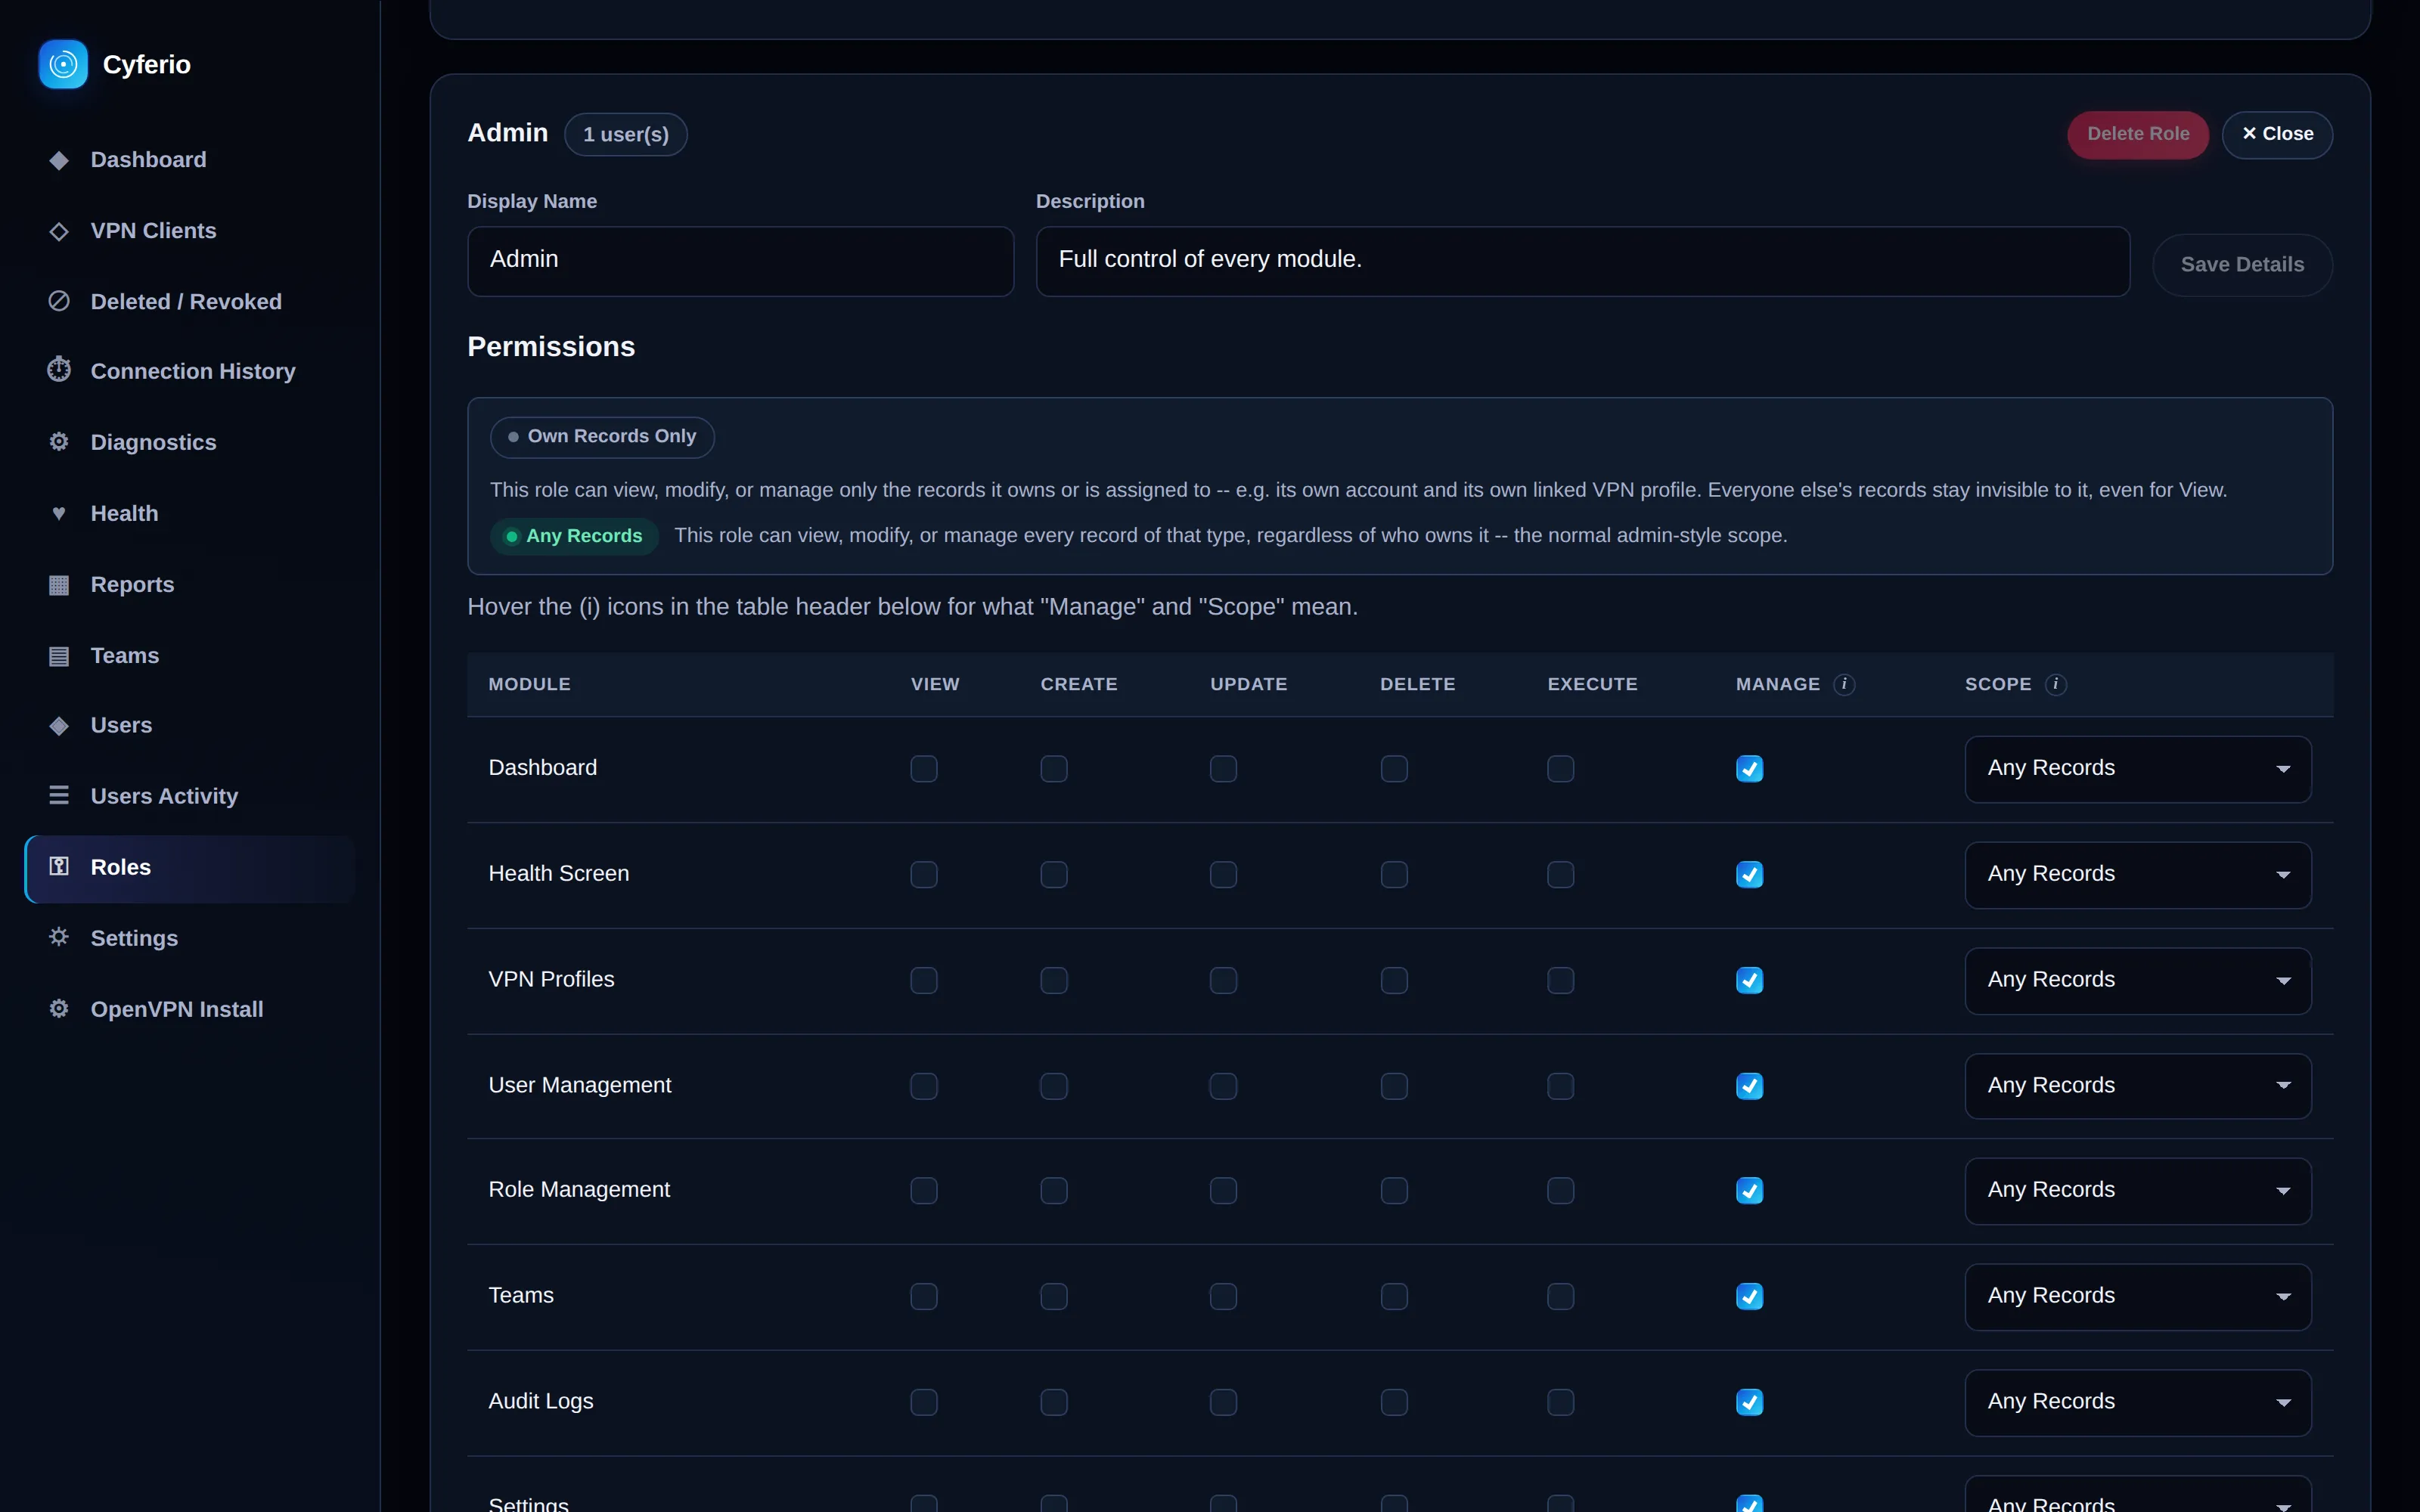Click the Cyferio logo icon
Image resolution: width=2420 pixels, height=1512 pixels.
coord(63,64)
